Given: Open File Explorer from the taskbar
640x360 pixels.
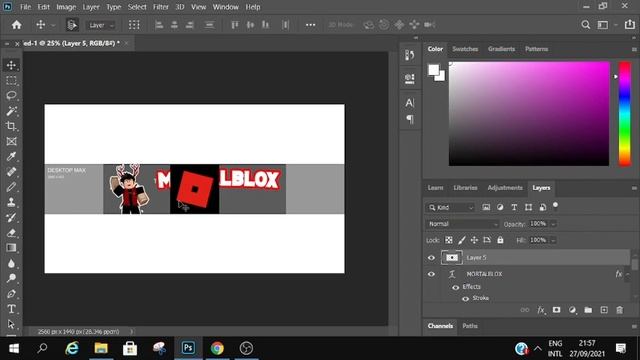Looking at the screenshot, I should [x=101, y=348].
